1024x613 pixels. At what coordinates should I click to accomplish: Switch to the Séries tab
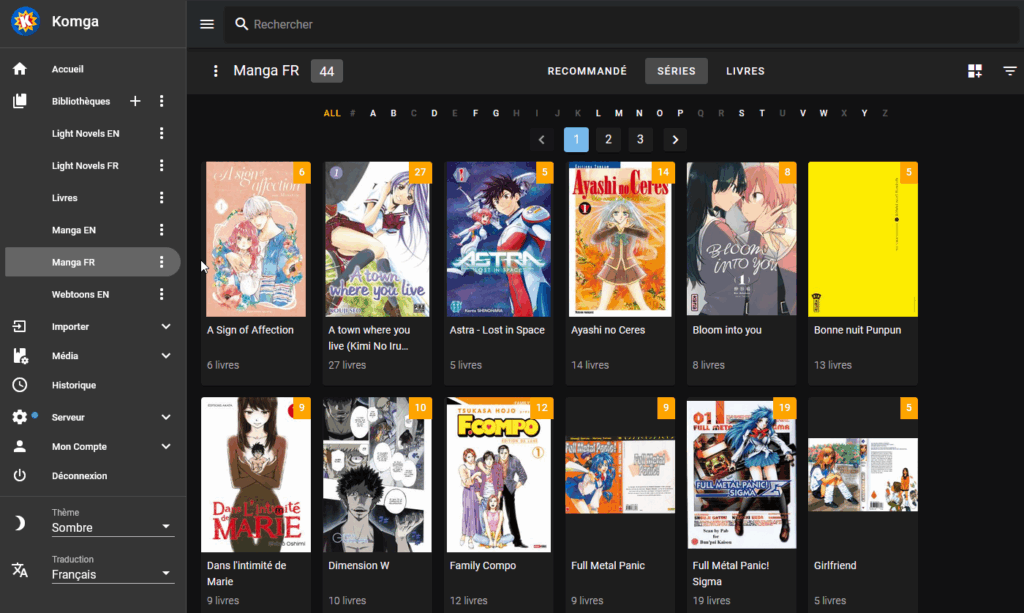[x=677, y=71]
